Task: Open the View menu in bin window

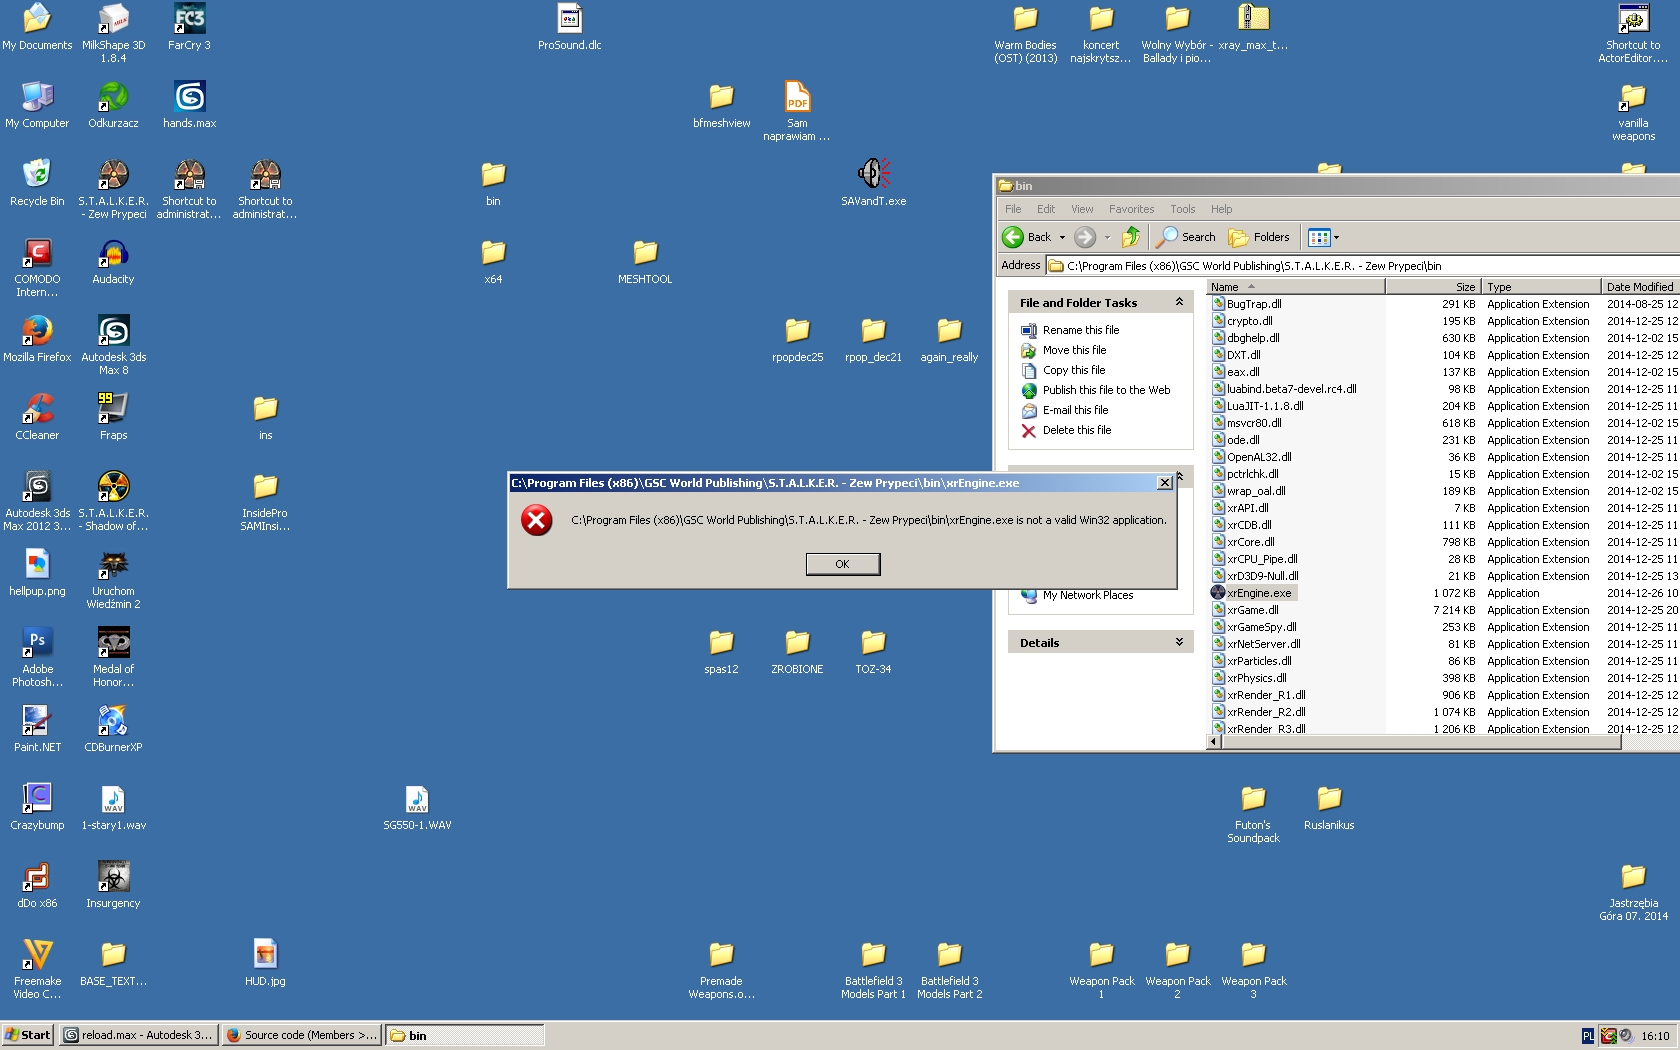Action: pos(1082,209)
